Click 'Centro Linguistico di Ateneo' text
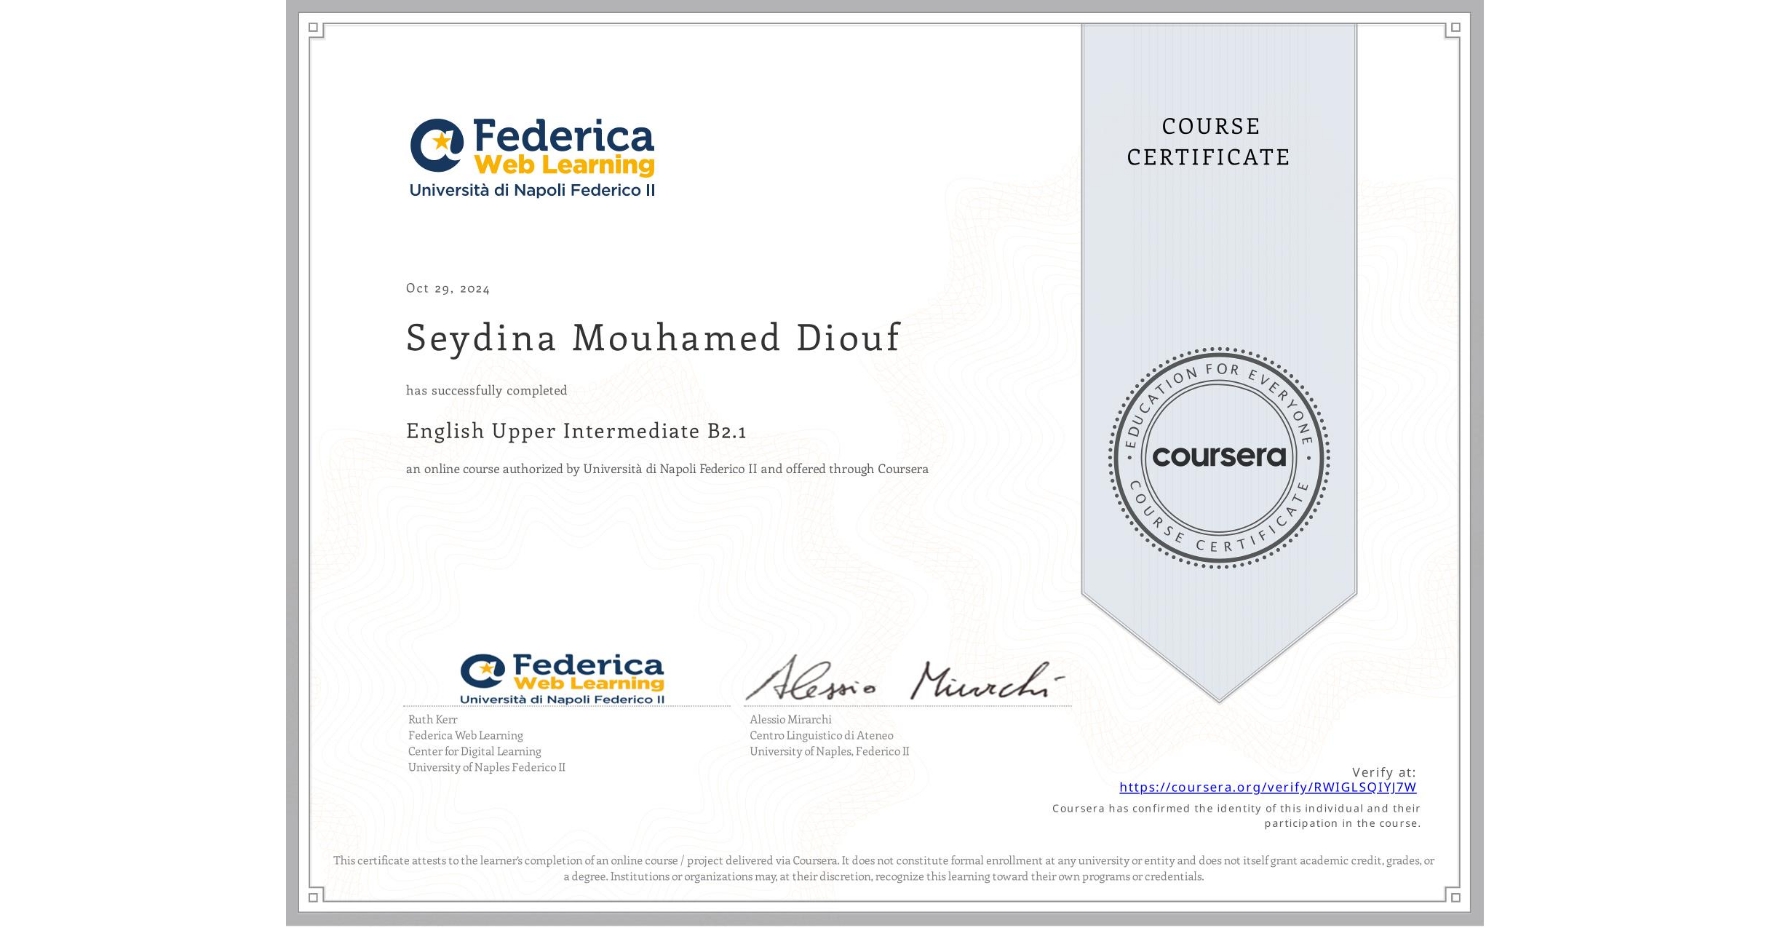This screenshot has width=1772, height=928. tap(821, 736)
